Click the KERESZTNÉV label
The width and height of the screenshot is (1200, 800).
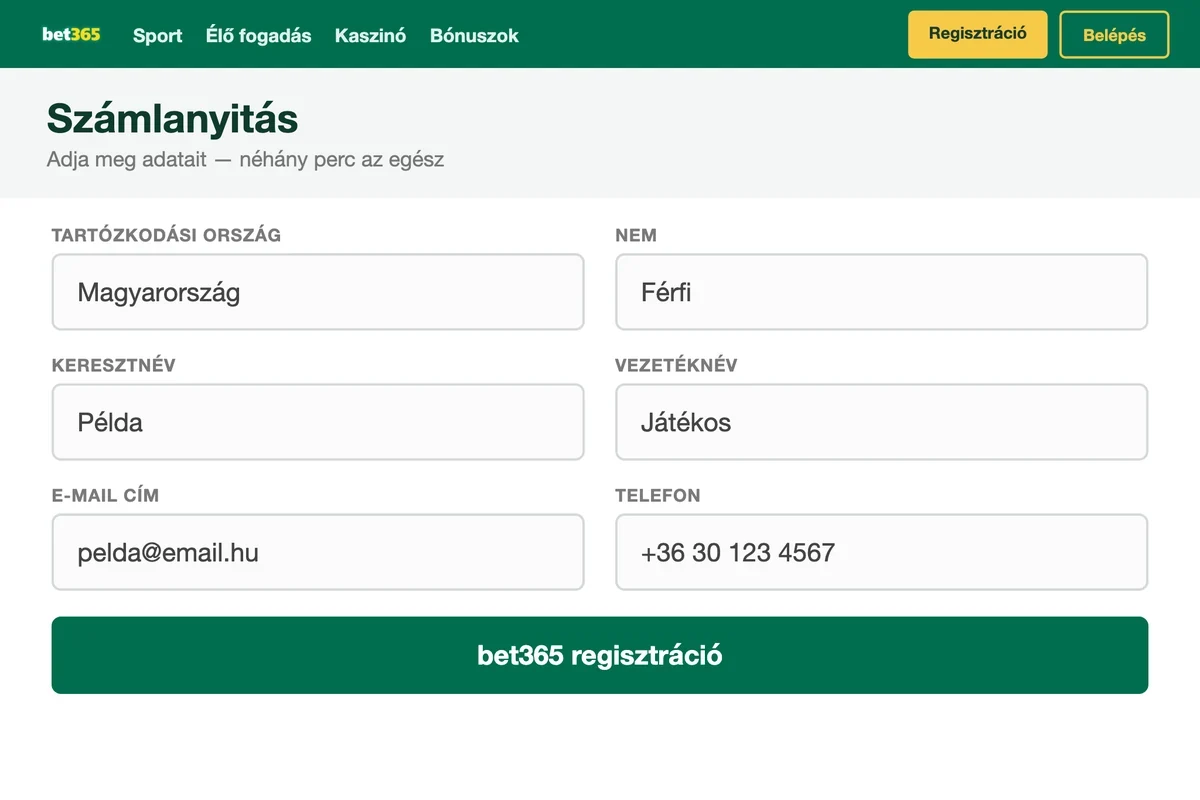point(113,365)
